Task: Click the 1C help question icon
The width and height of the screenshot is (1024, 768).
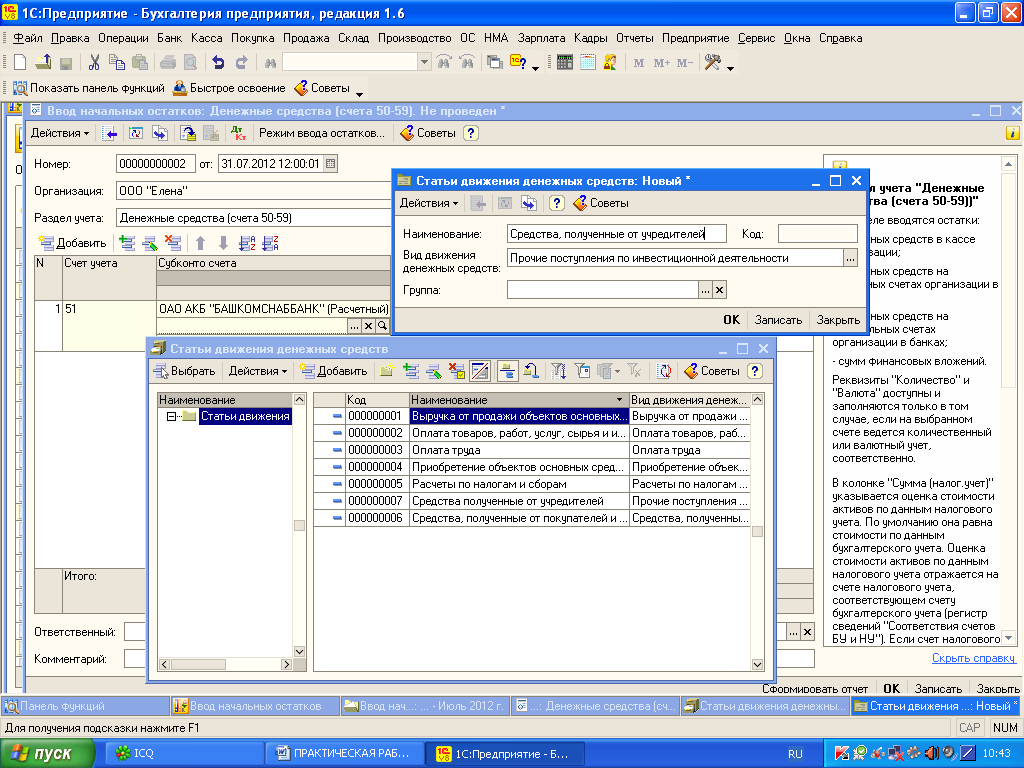Action: [518, 63]
